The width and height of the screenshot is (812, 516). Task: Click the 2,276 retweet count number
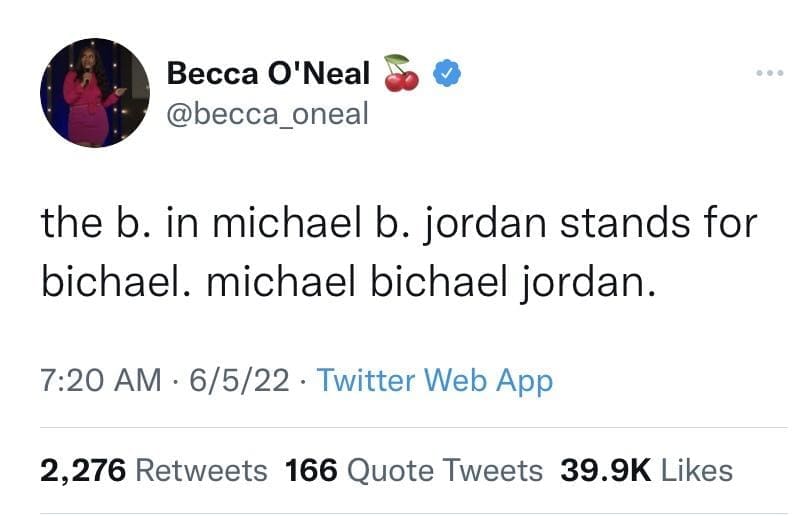[83, 469]
